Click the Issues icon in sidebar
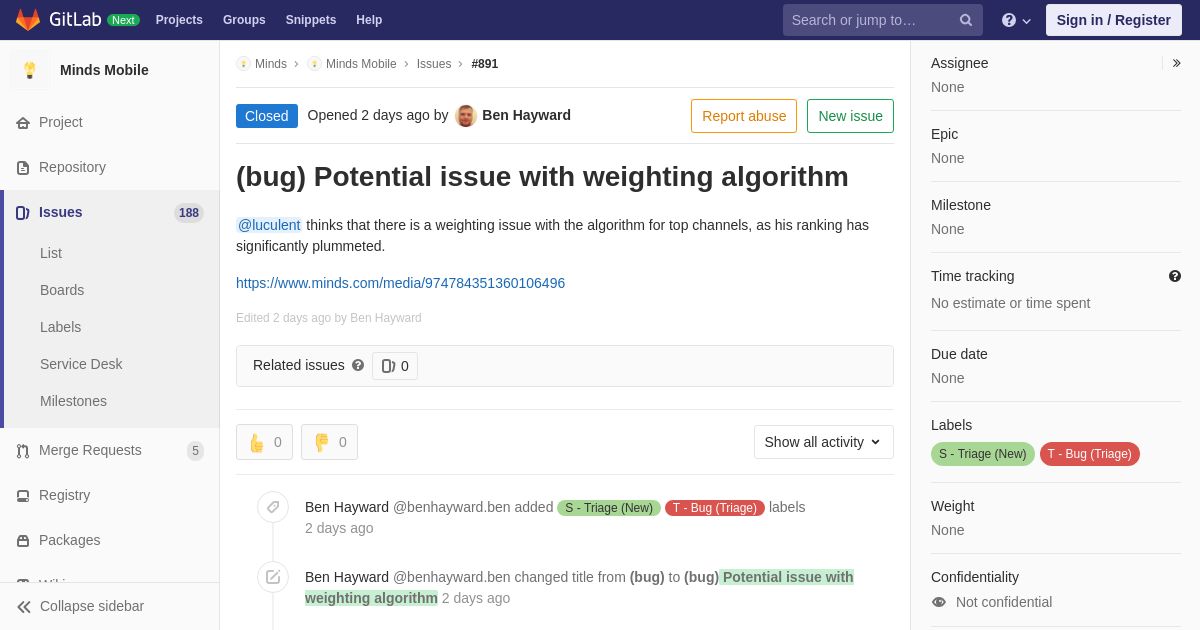This screenshot has height=630, width=1200. click(23, 213)
